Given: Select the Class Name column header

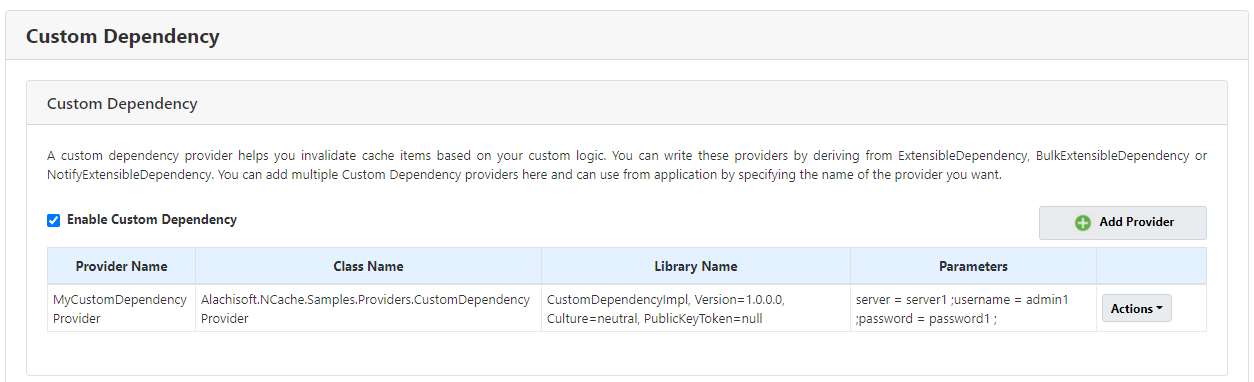Looking at the screenshot, I should pyautogui.click(x=368, y=266).
